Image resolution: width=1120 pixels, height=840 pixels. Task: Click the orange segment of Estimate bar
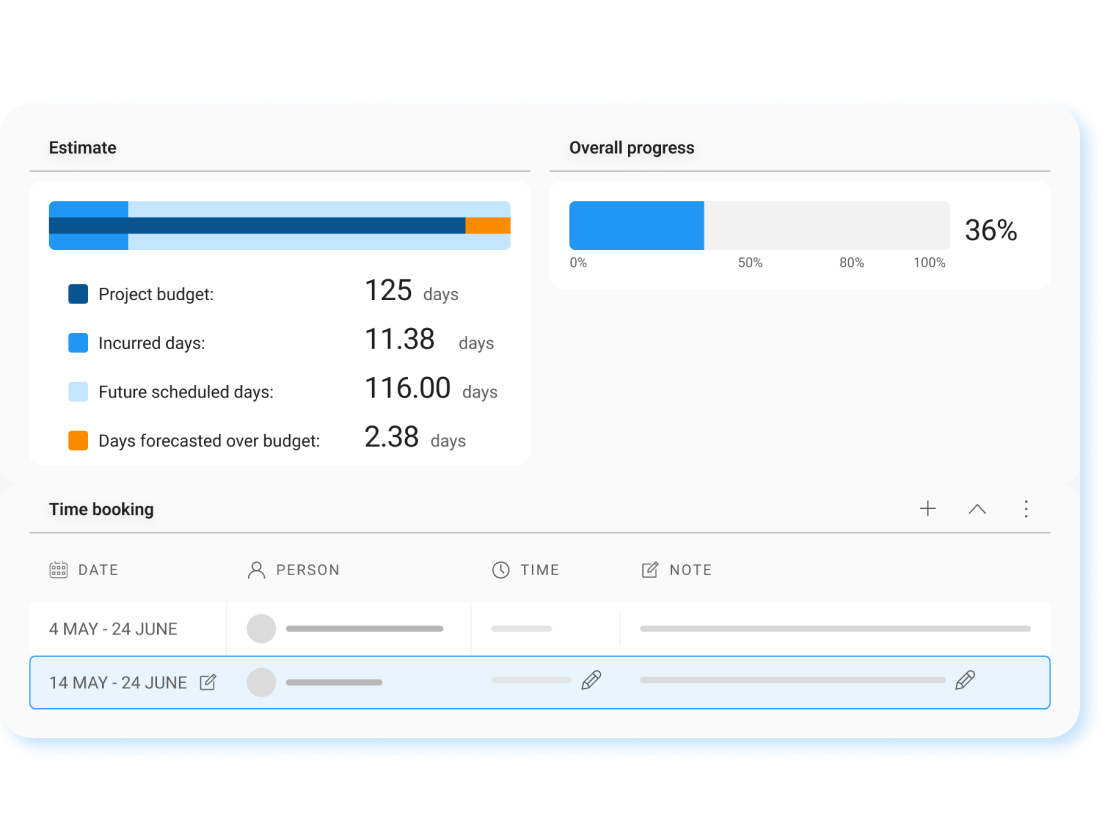(488, 226)
